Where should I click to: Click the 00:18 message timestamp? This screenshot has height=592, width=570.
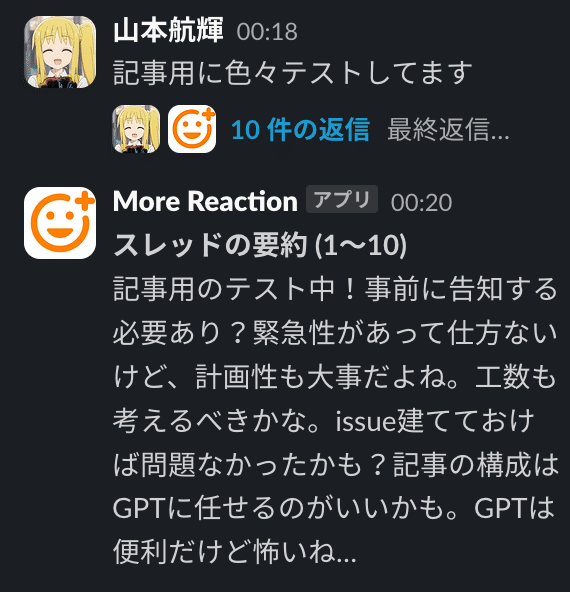pos(267,32)
